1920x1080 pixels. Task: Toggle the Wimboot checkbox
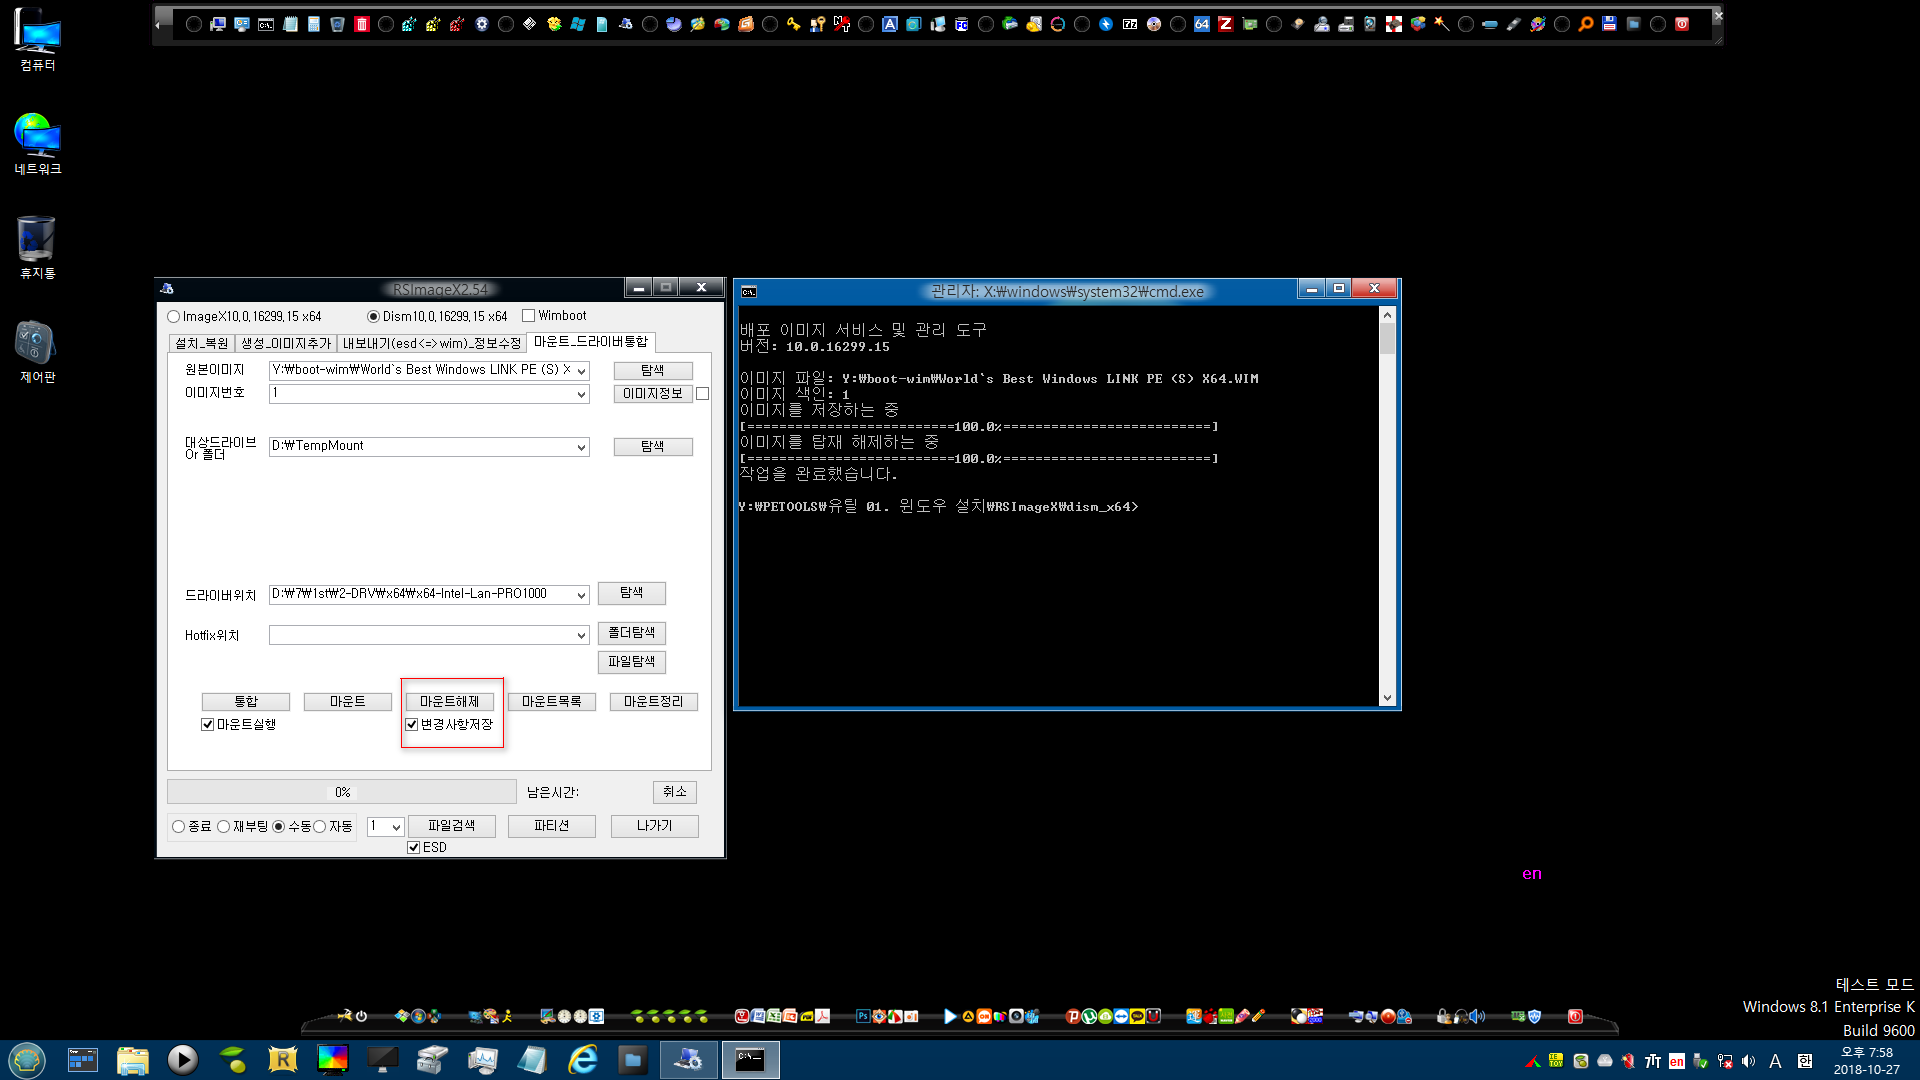pos(529,316)
